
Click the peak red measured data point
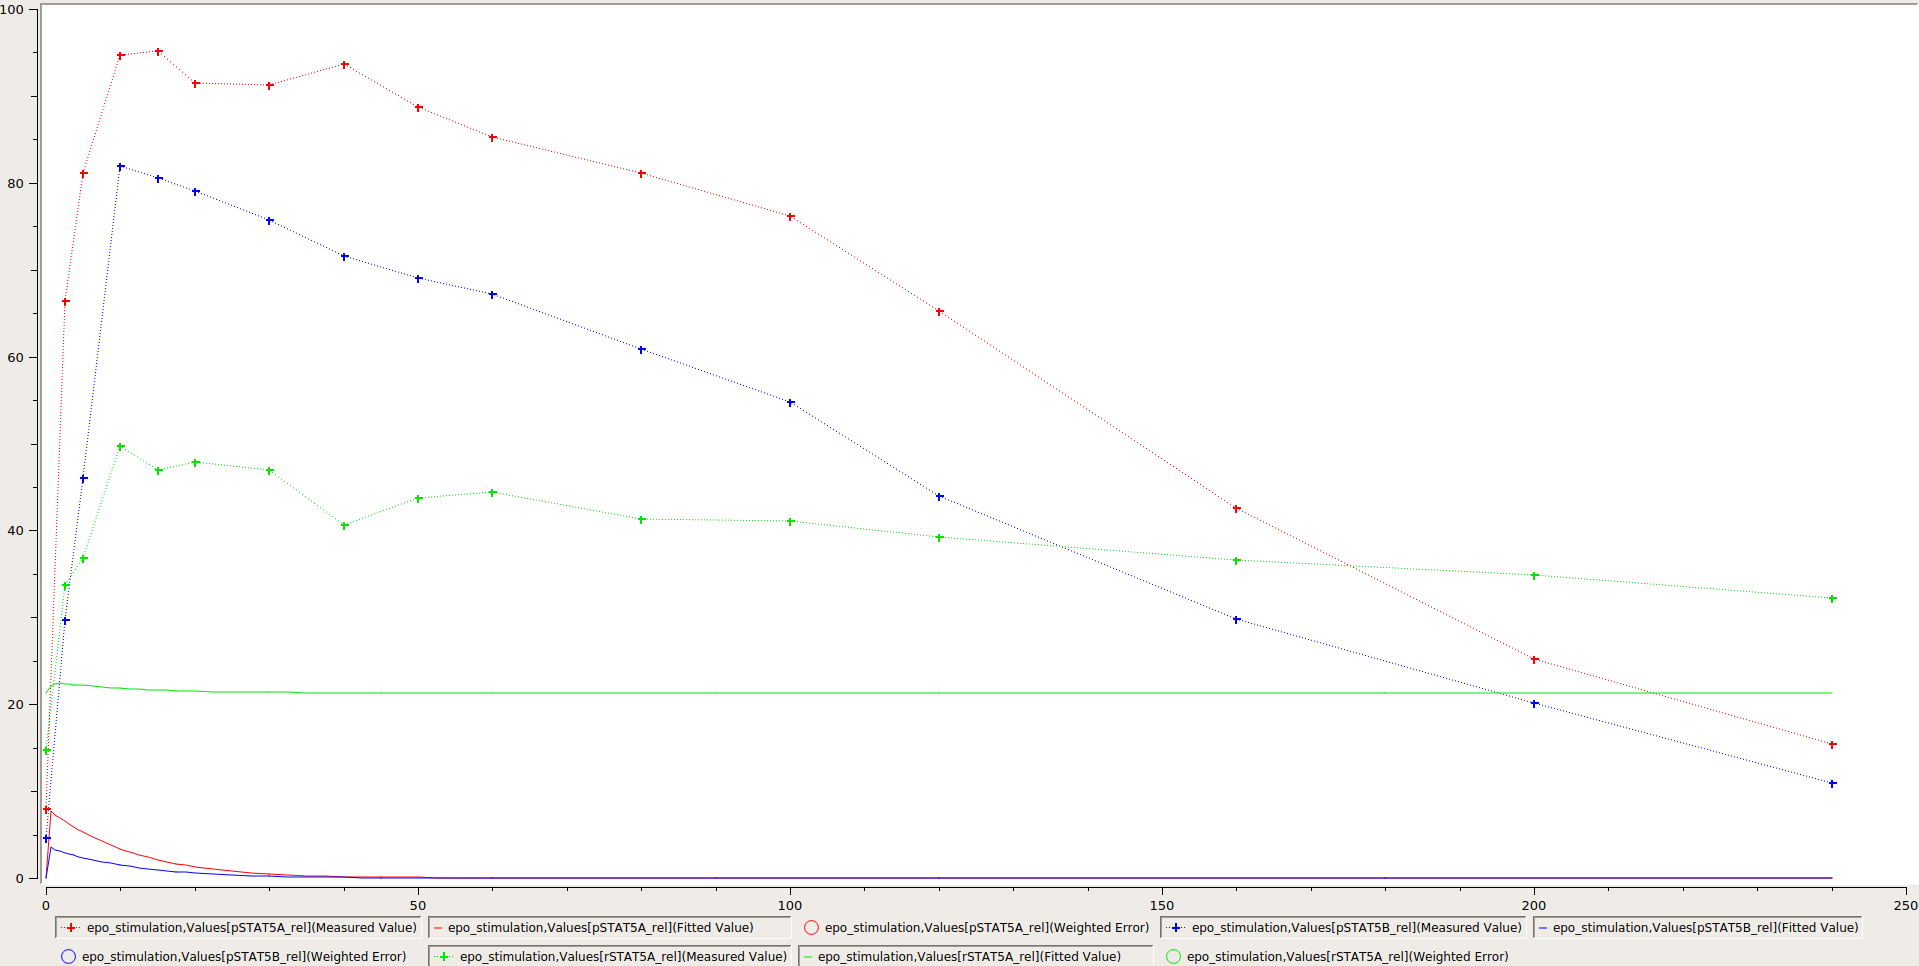coord(158,52)
